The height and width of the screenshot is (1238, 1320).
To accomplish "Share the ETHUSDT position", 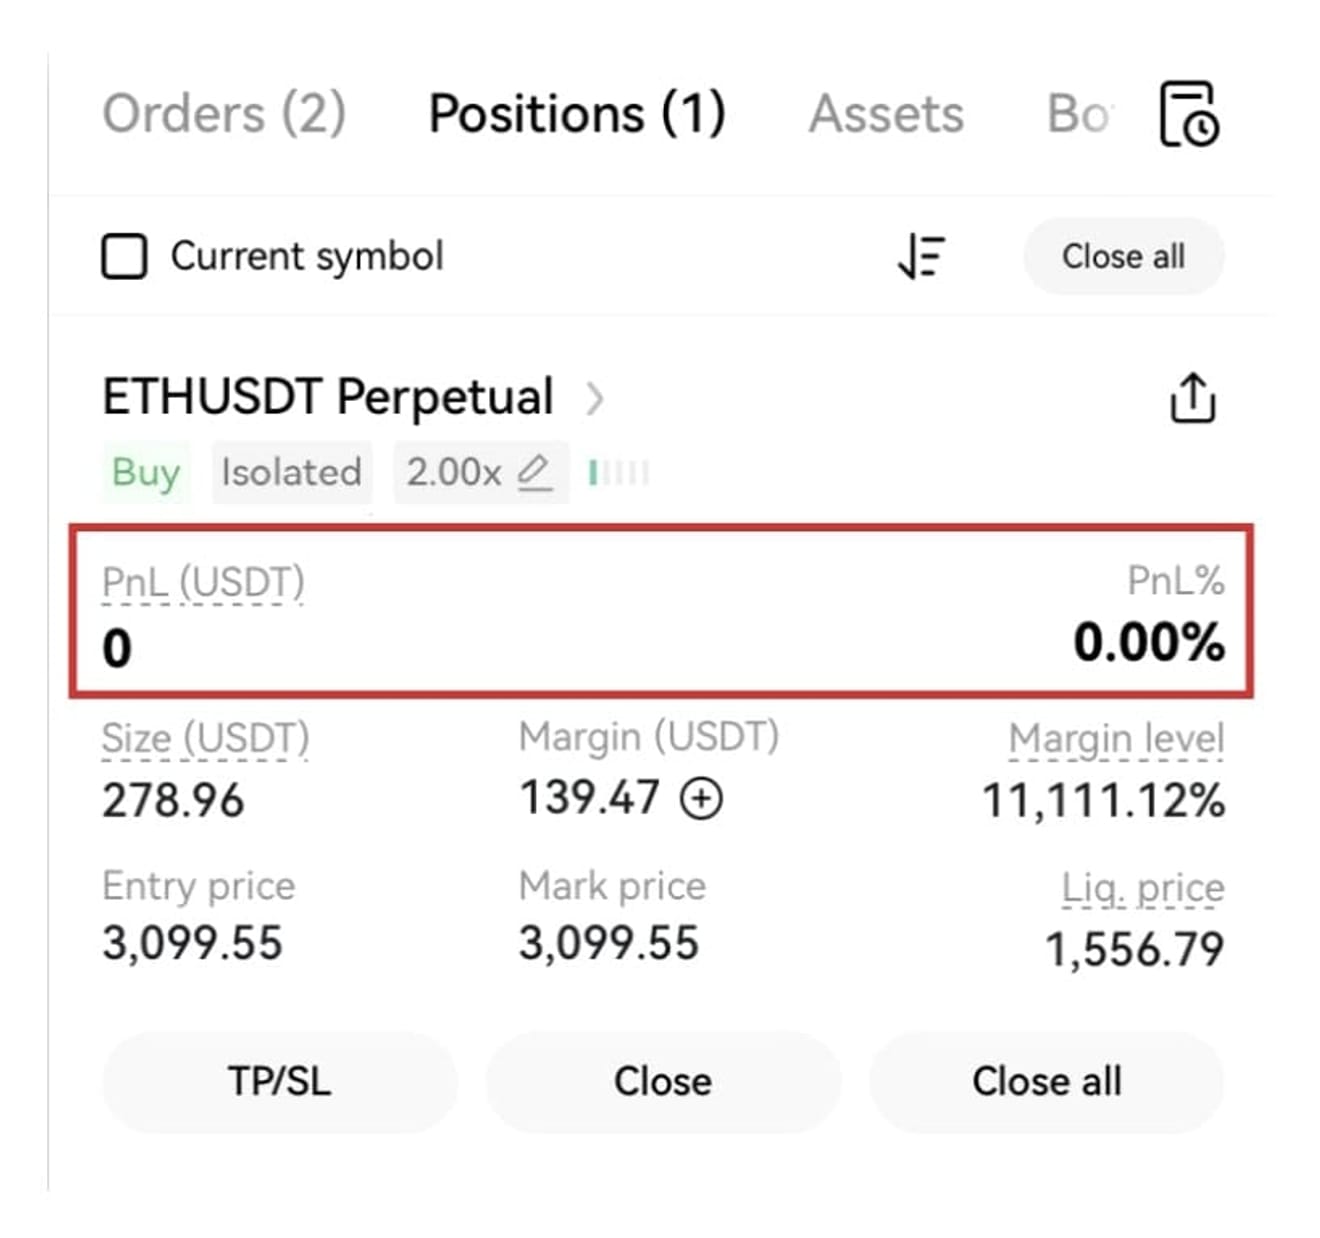I will (1192, 398).
